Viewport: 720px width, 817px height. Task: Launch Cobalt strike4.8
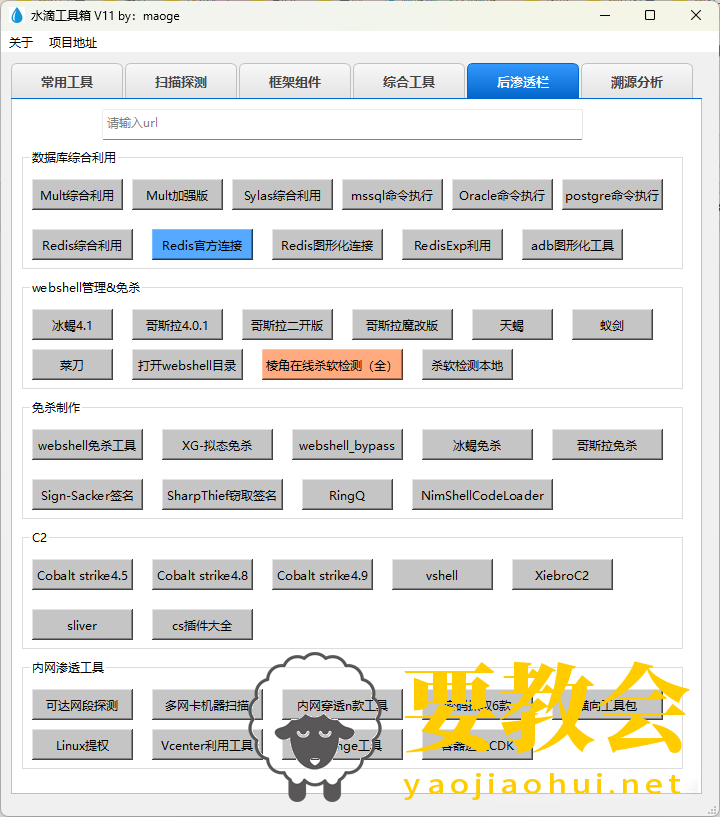pyautogui.click(x=202, y=575)
